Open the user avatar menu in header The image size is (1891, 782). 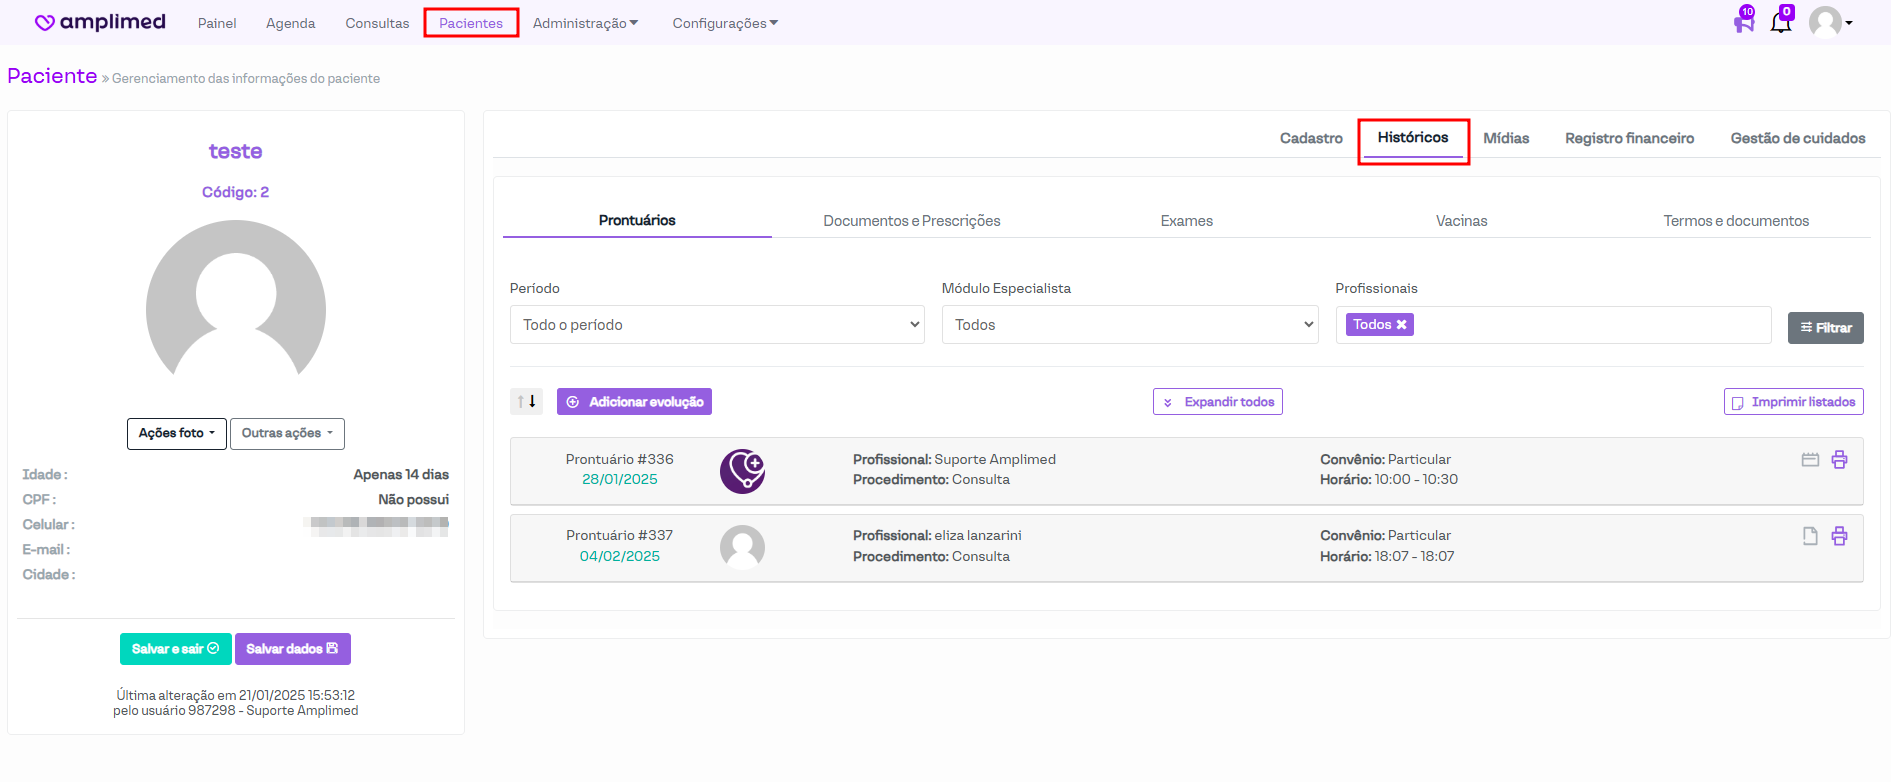(1830, 22)
